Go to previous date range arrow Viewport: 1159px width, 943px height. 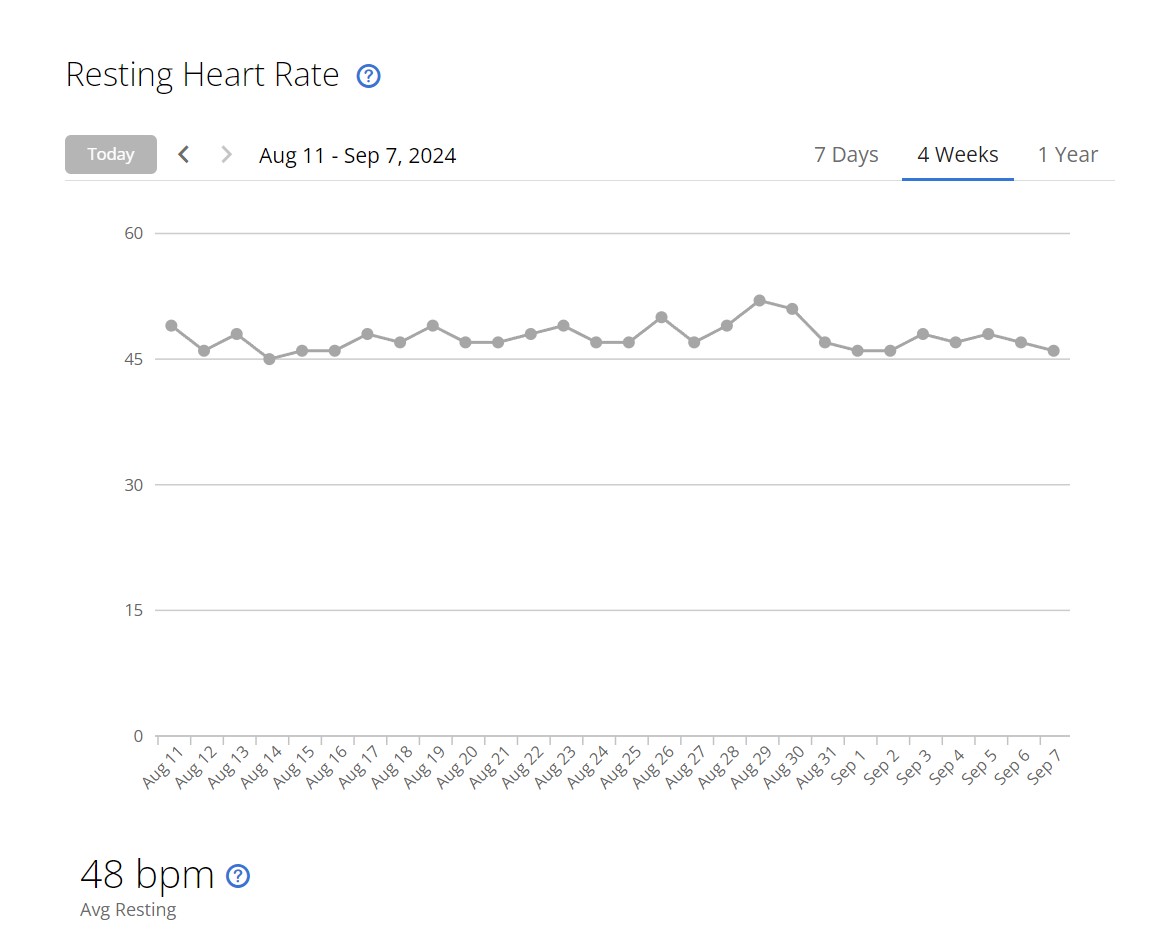[183, 154]
